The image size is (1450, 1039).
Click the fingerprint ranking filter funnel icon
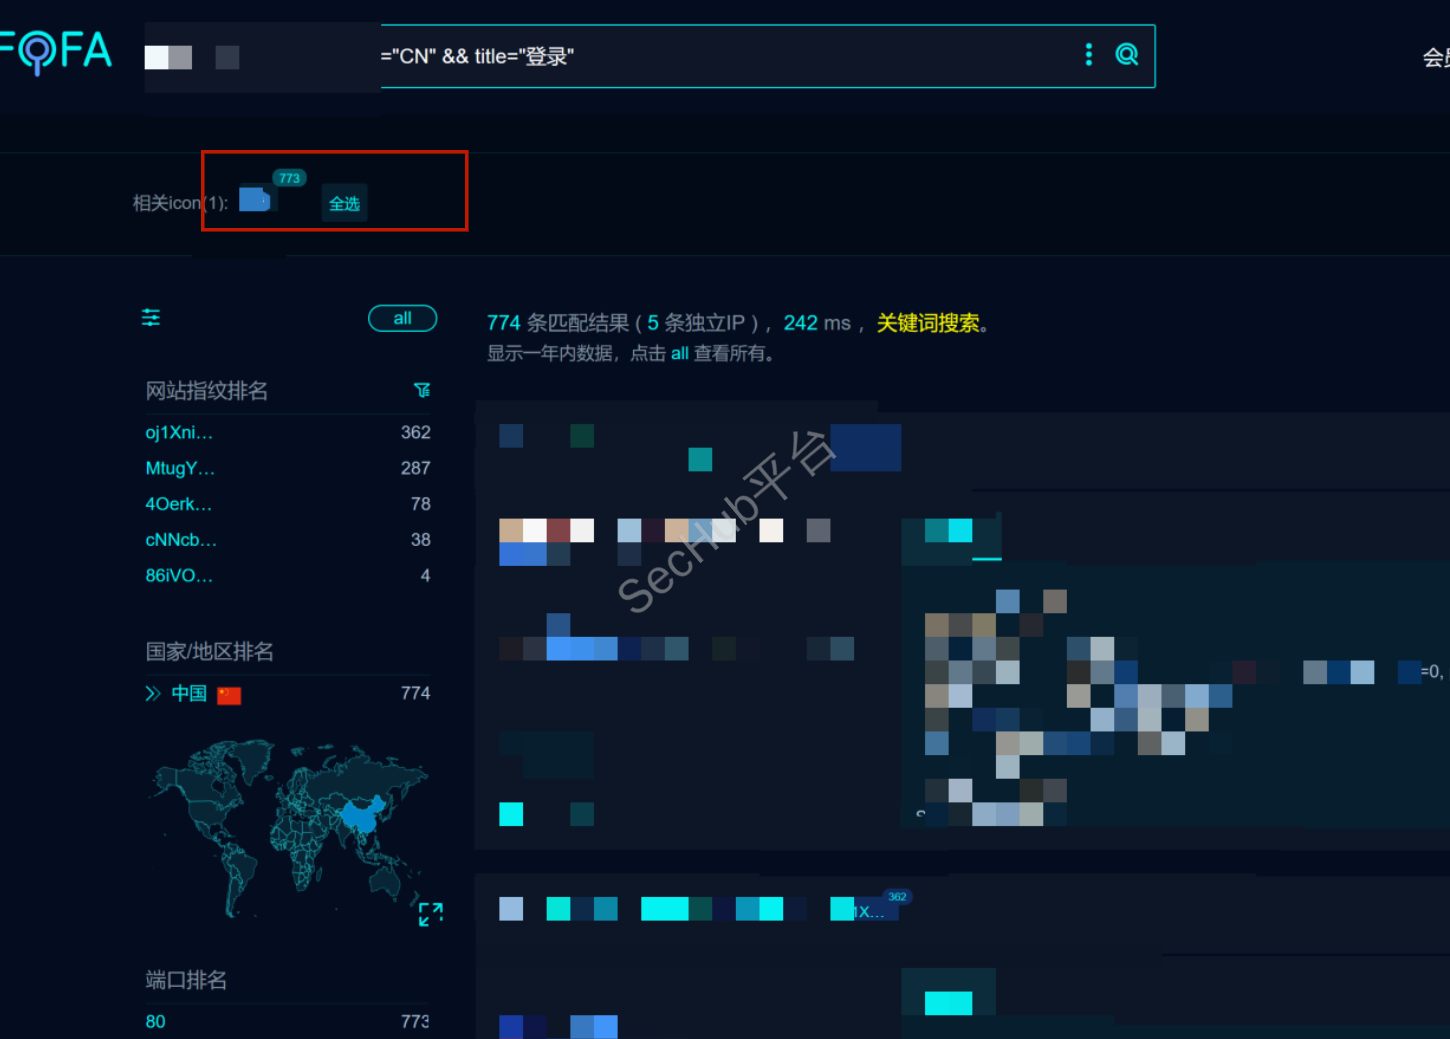click(x=422, y=390)
